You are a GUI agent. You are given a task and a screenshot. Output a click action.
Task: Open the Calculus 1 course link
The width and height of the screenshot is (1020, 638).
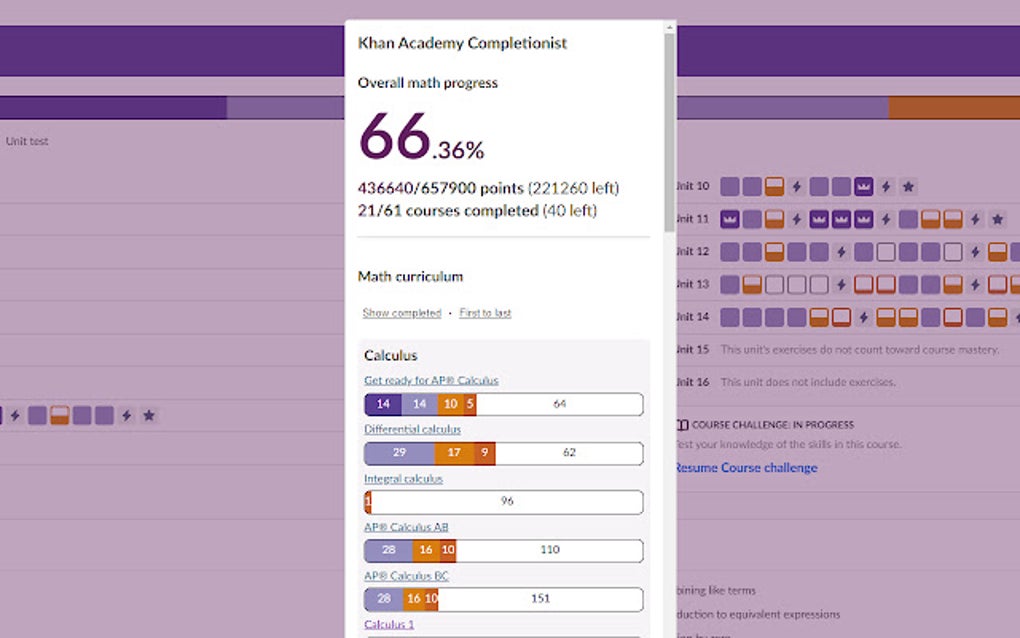click(387, 623)
